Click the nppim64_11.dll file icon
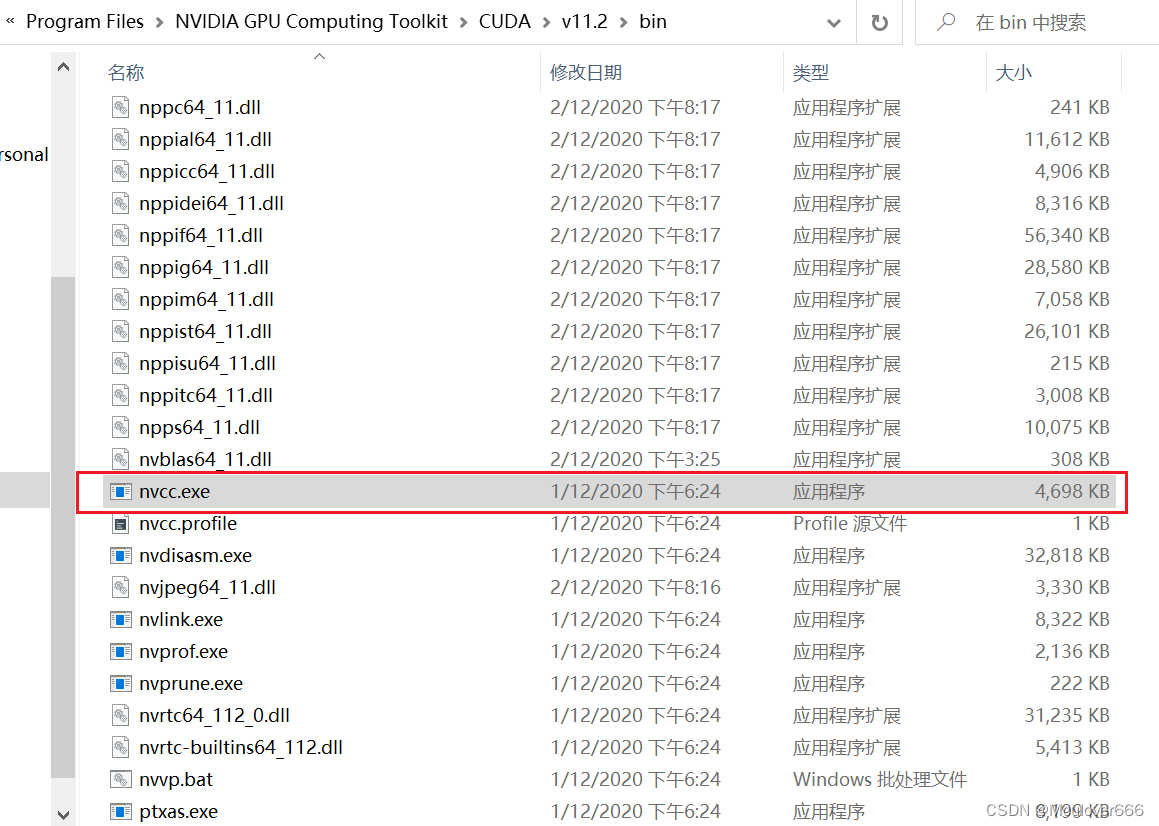This screenshot has width=1159, height=826. (120, 299)
